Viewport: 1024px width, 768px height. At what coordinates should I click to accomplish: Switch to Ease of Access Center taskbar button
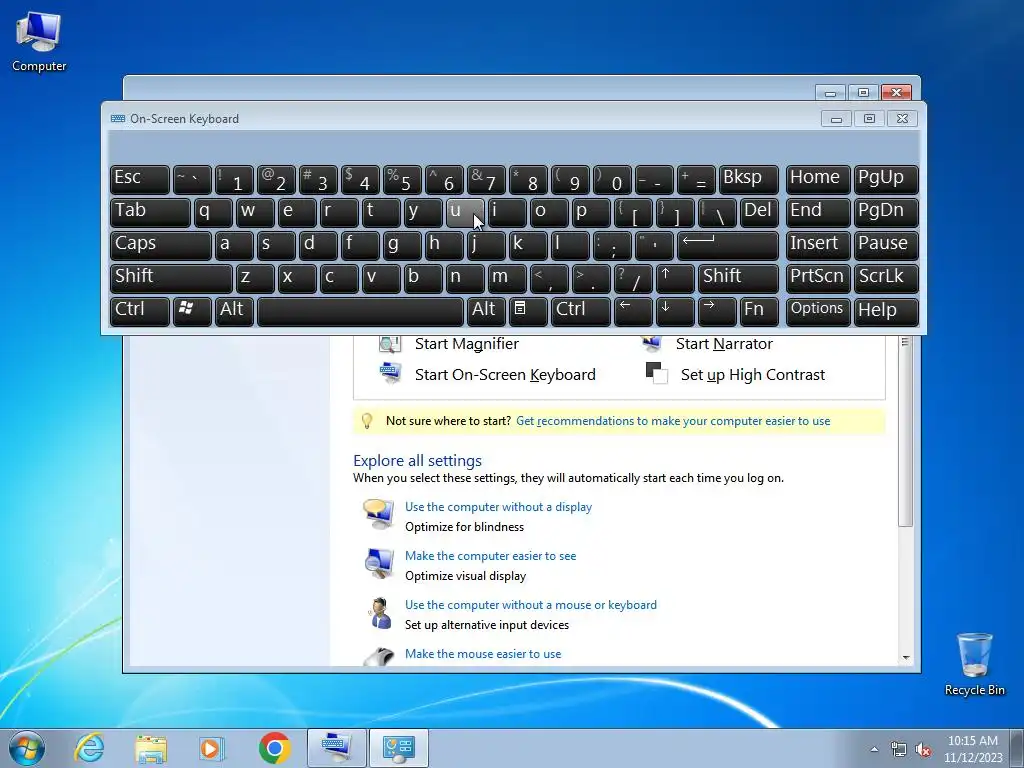(399, 748)
